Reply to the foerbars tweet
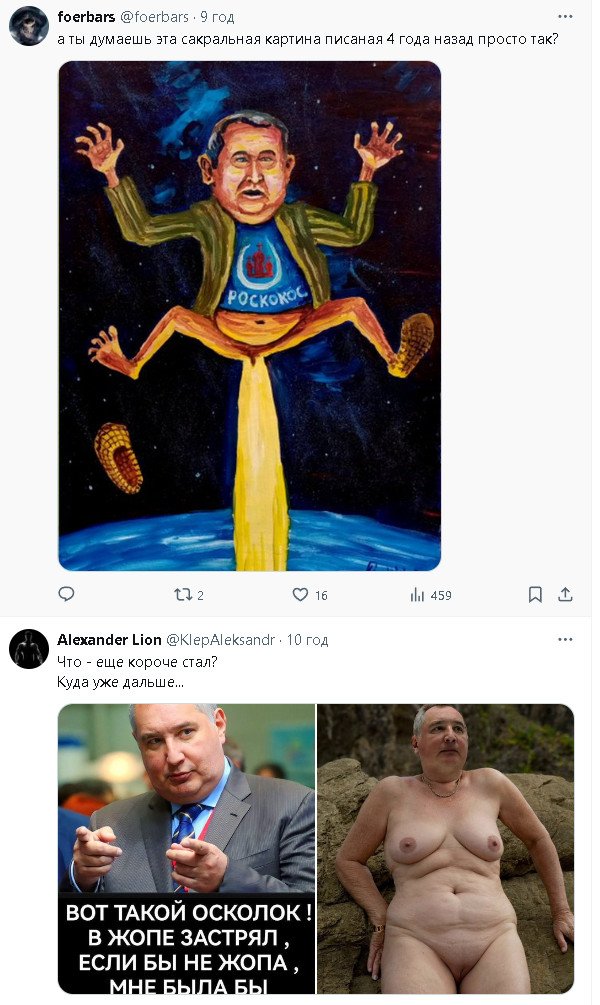The width and height of the screenshot is (600, 1005). 67,594
